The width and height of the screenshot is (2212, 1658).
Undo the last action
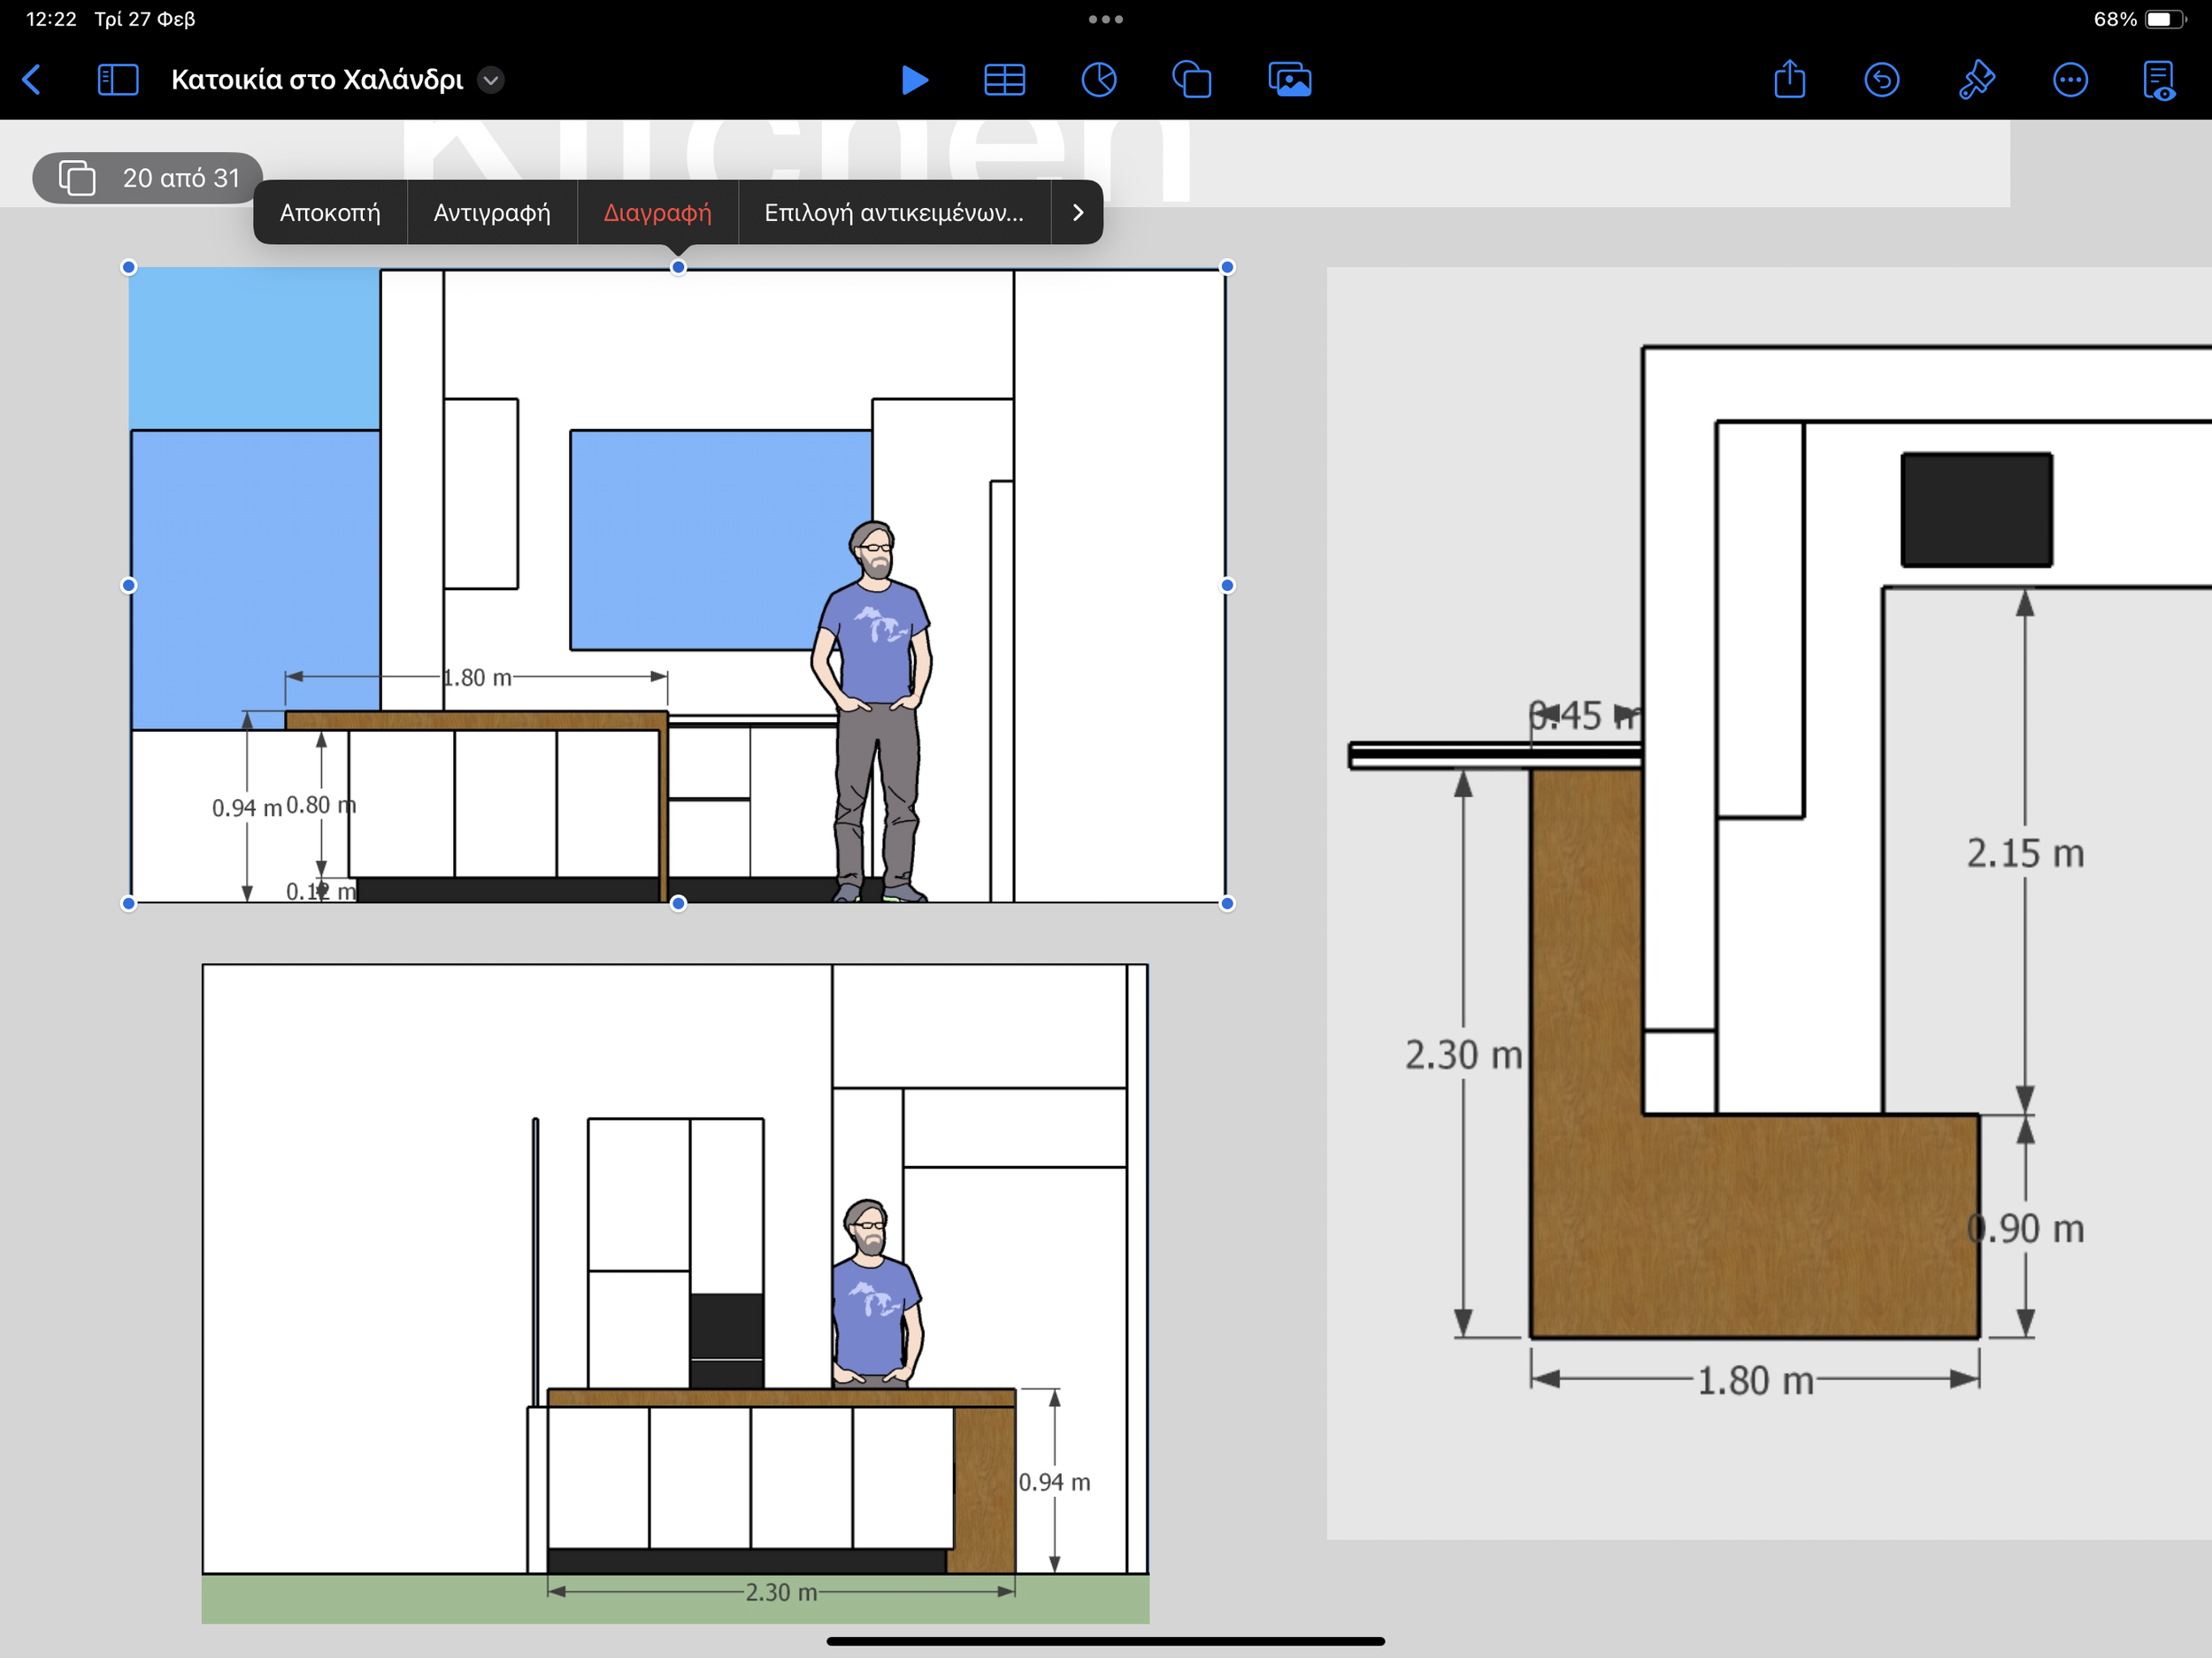pos(1881,79)
